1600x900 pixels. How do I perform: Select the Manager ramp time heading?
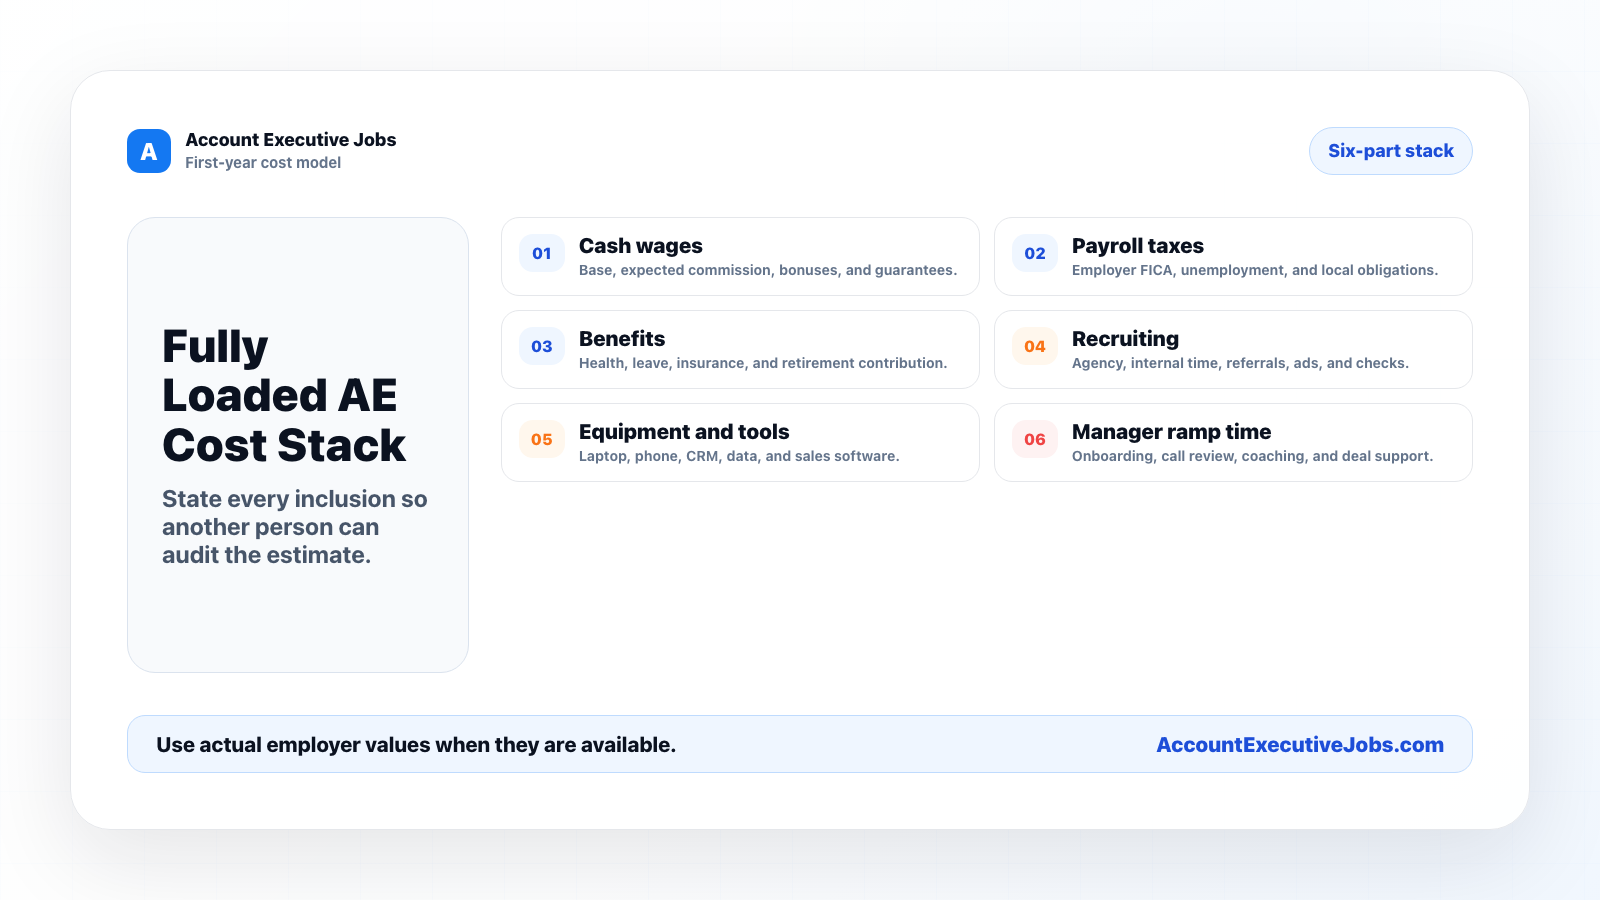(1171, 432)
